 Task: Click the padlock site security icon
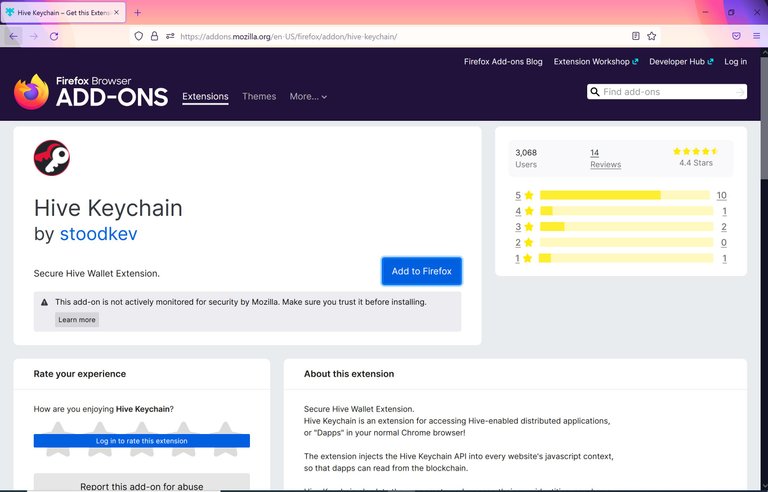(154, 36)
